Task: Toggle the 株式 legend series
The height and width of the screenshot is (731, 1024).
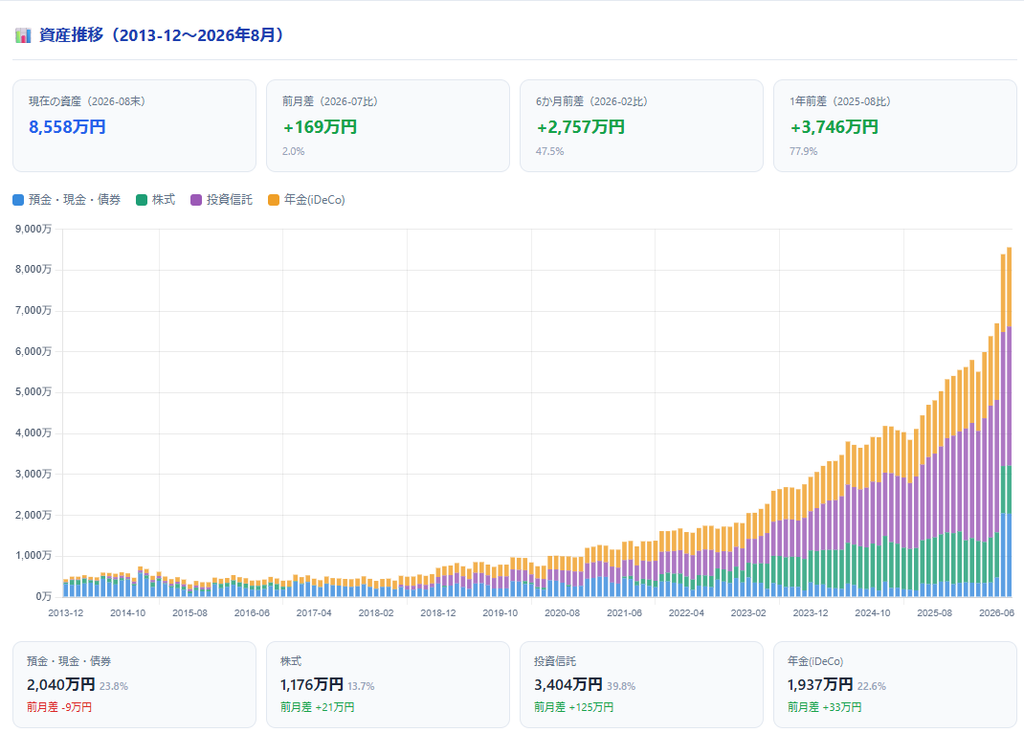Action: pos(155,200)
